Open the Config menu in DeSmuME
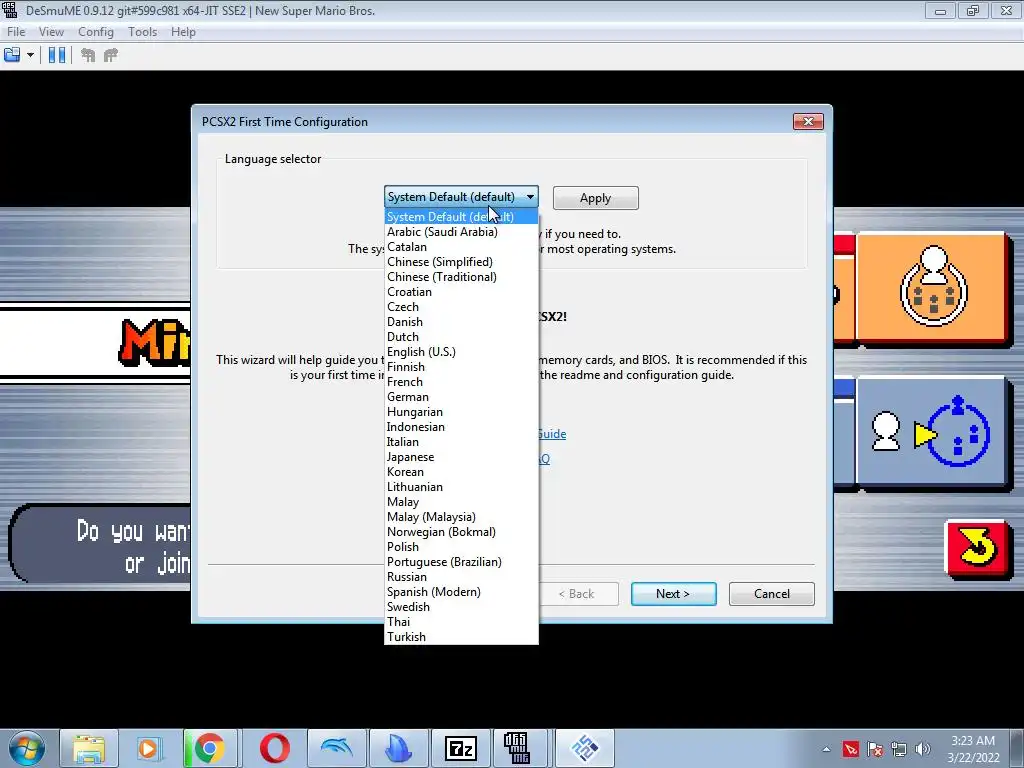1024x768 pixels. (95, 31)
